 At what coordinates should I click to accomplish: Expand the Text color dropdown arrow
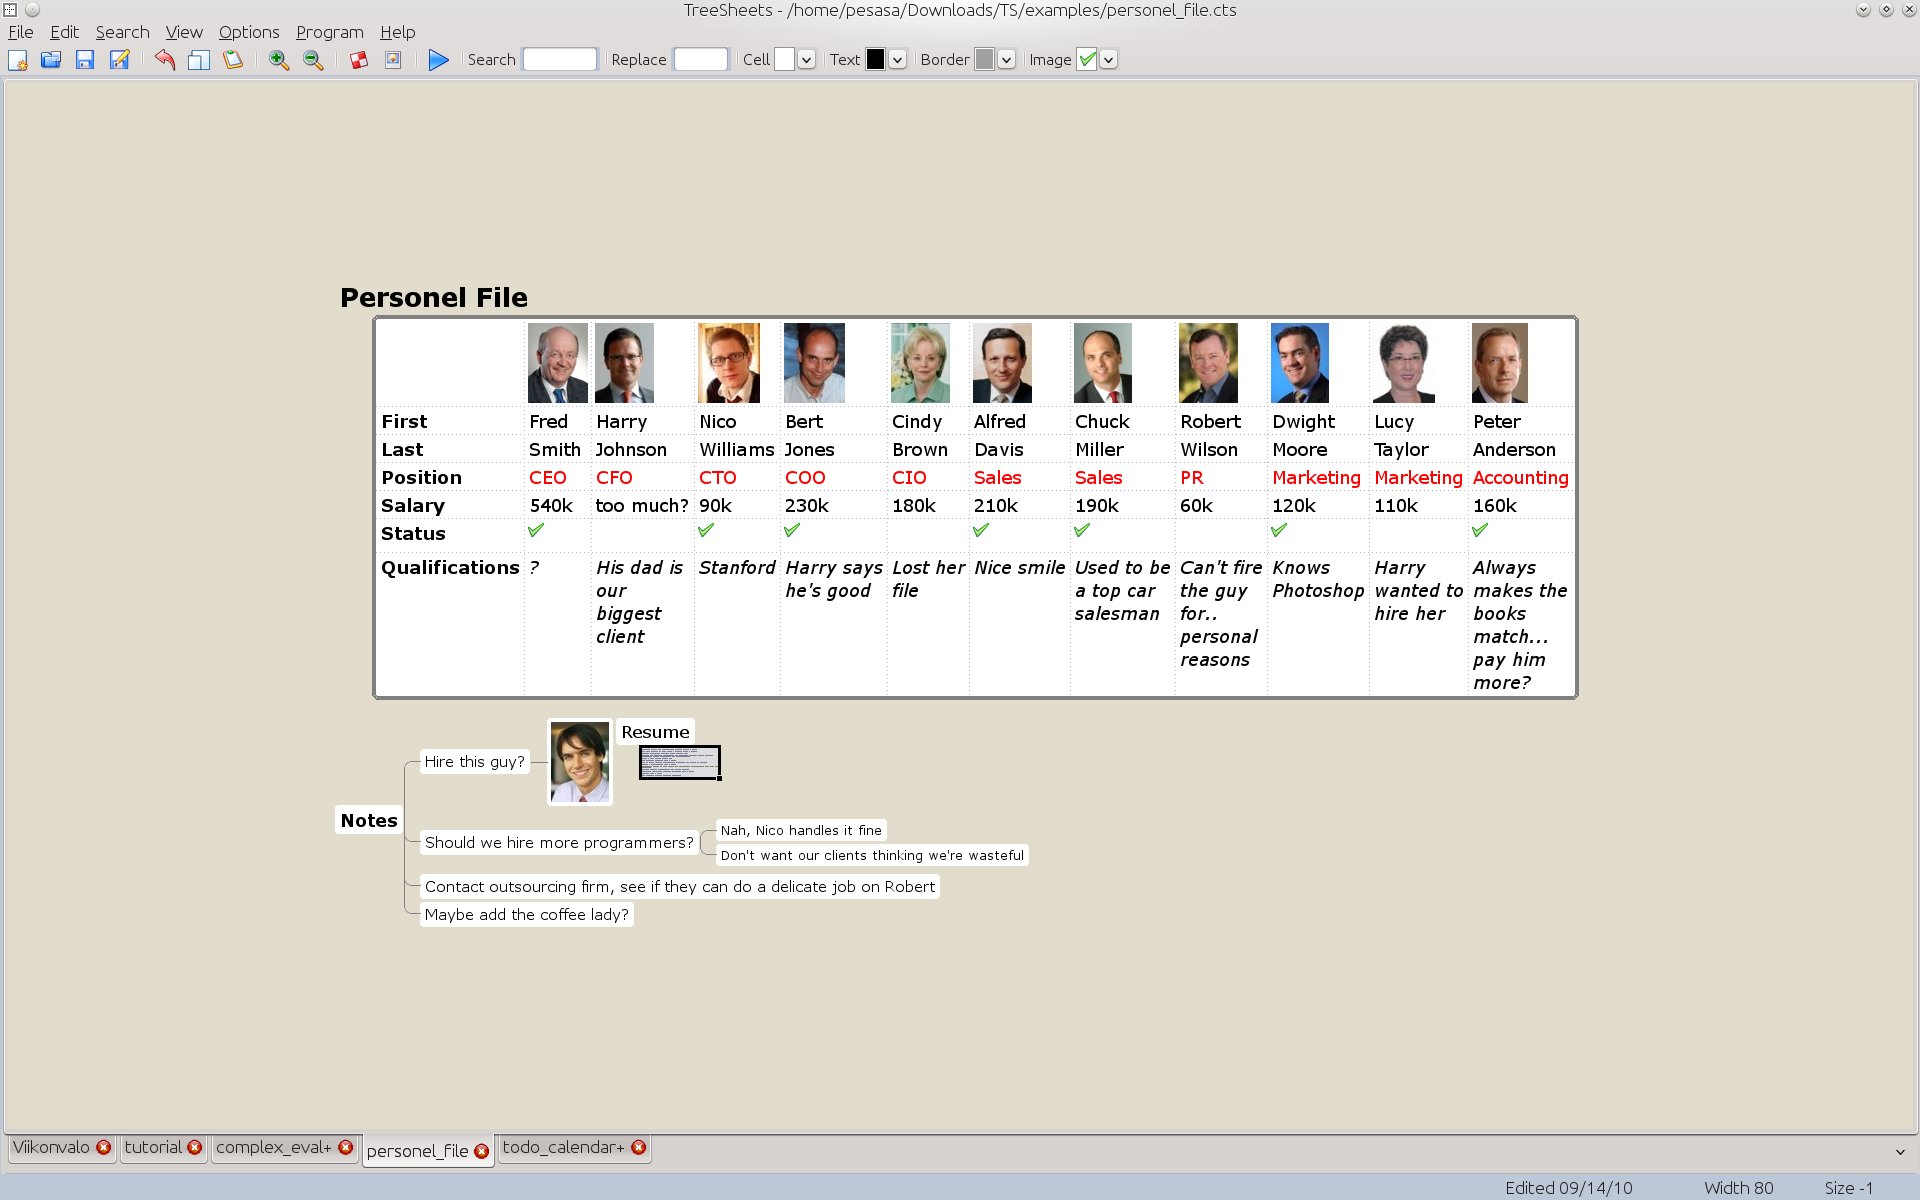[x=897, y=60]
